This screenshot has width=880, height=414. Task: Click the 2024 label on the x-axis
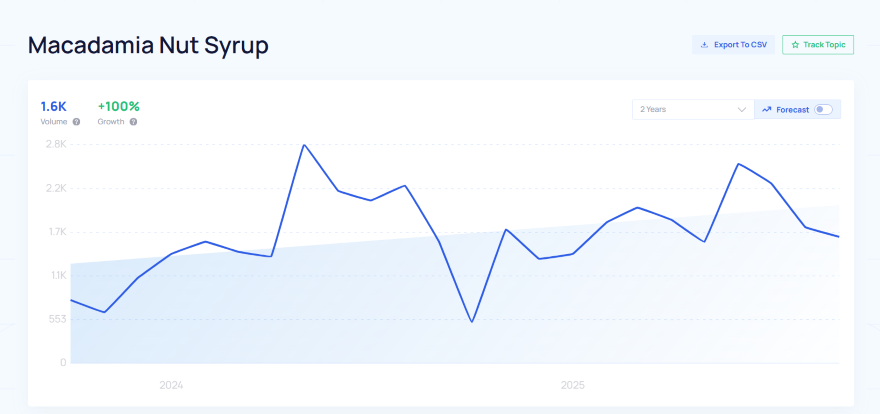(171, 385)
